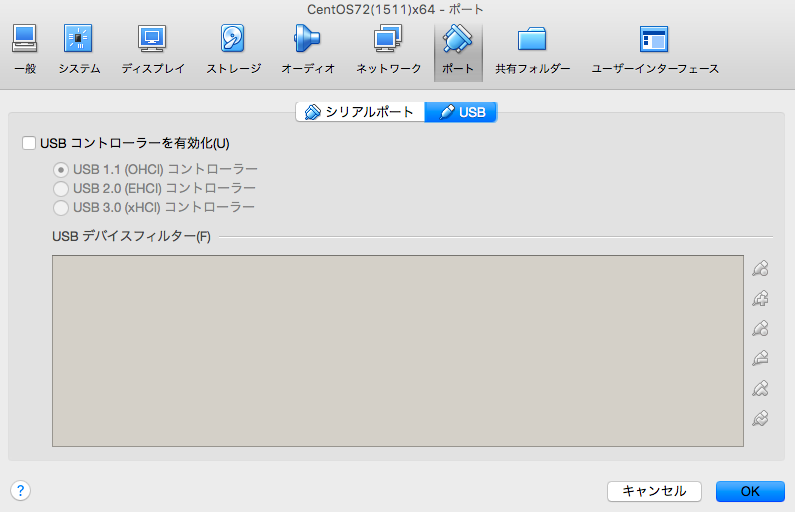Viewport: 795px width, 512px height.
Task: Select USB 1.1 (OHCI) コントローラー radio button
Action: point(61,169)
